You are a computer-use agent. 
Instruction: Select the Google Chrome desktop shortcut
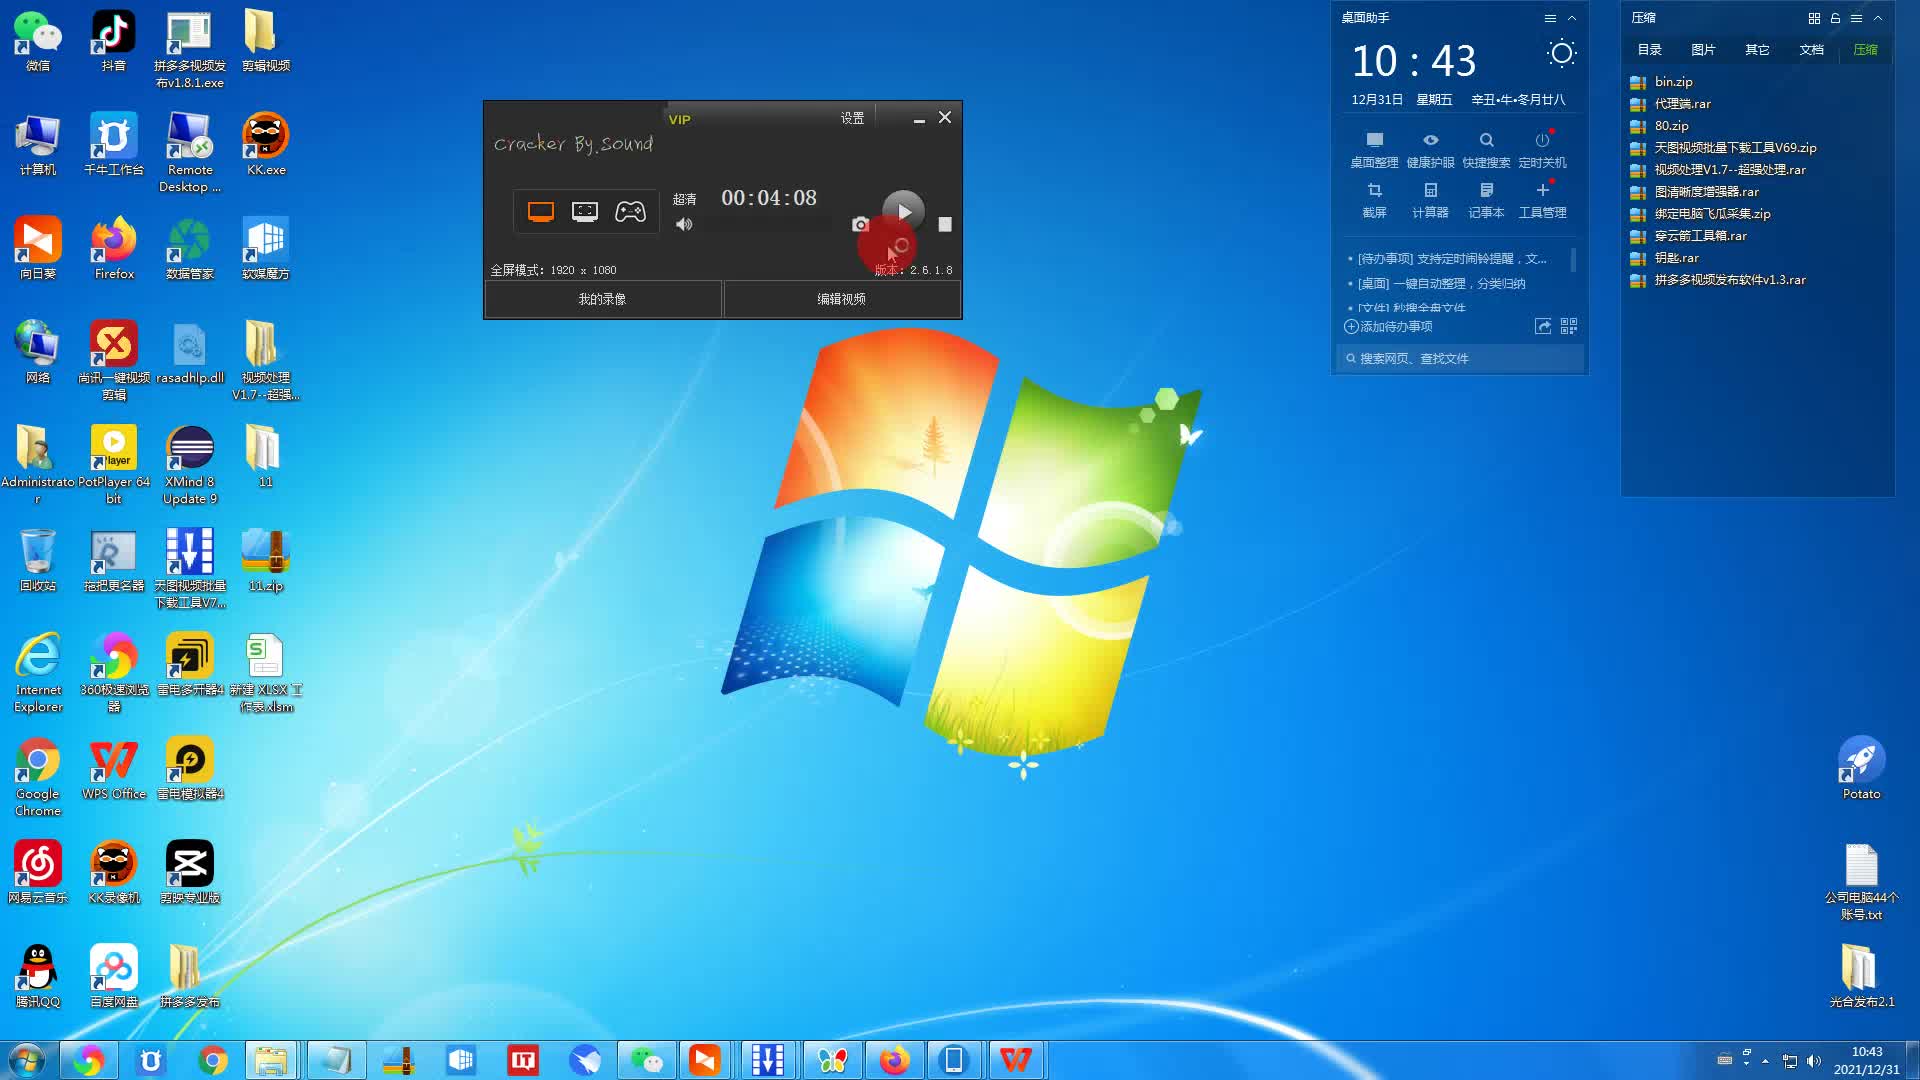pyautogui.click(x=38, y=778)
